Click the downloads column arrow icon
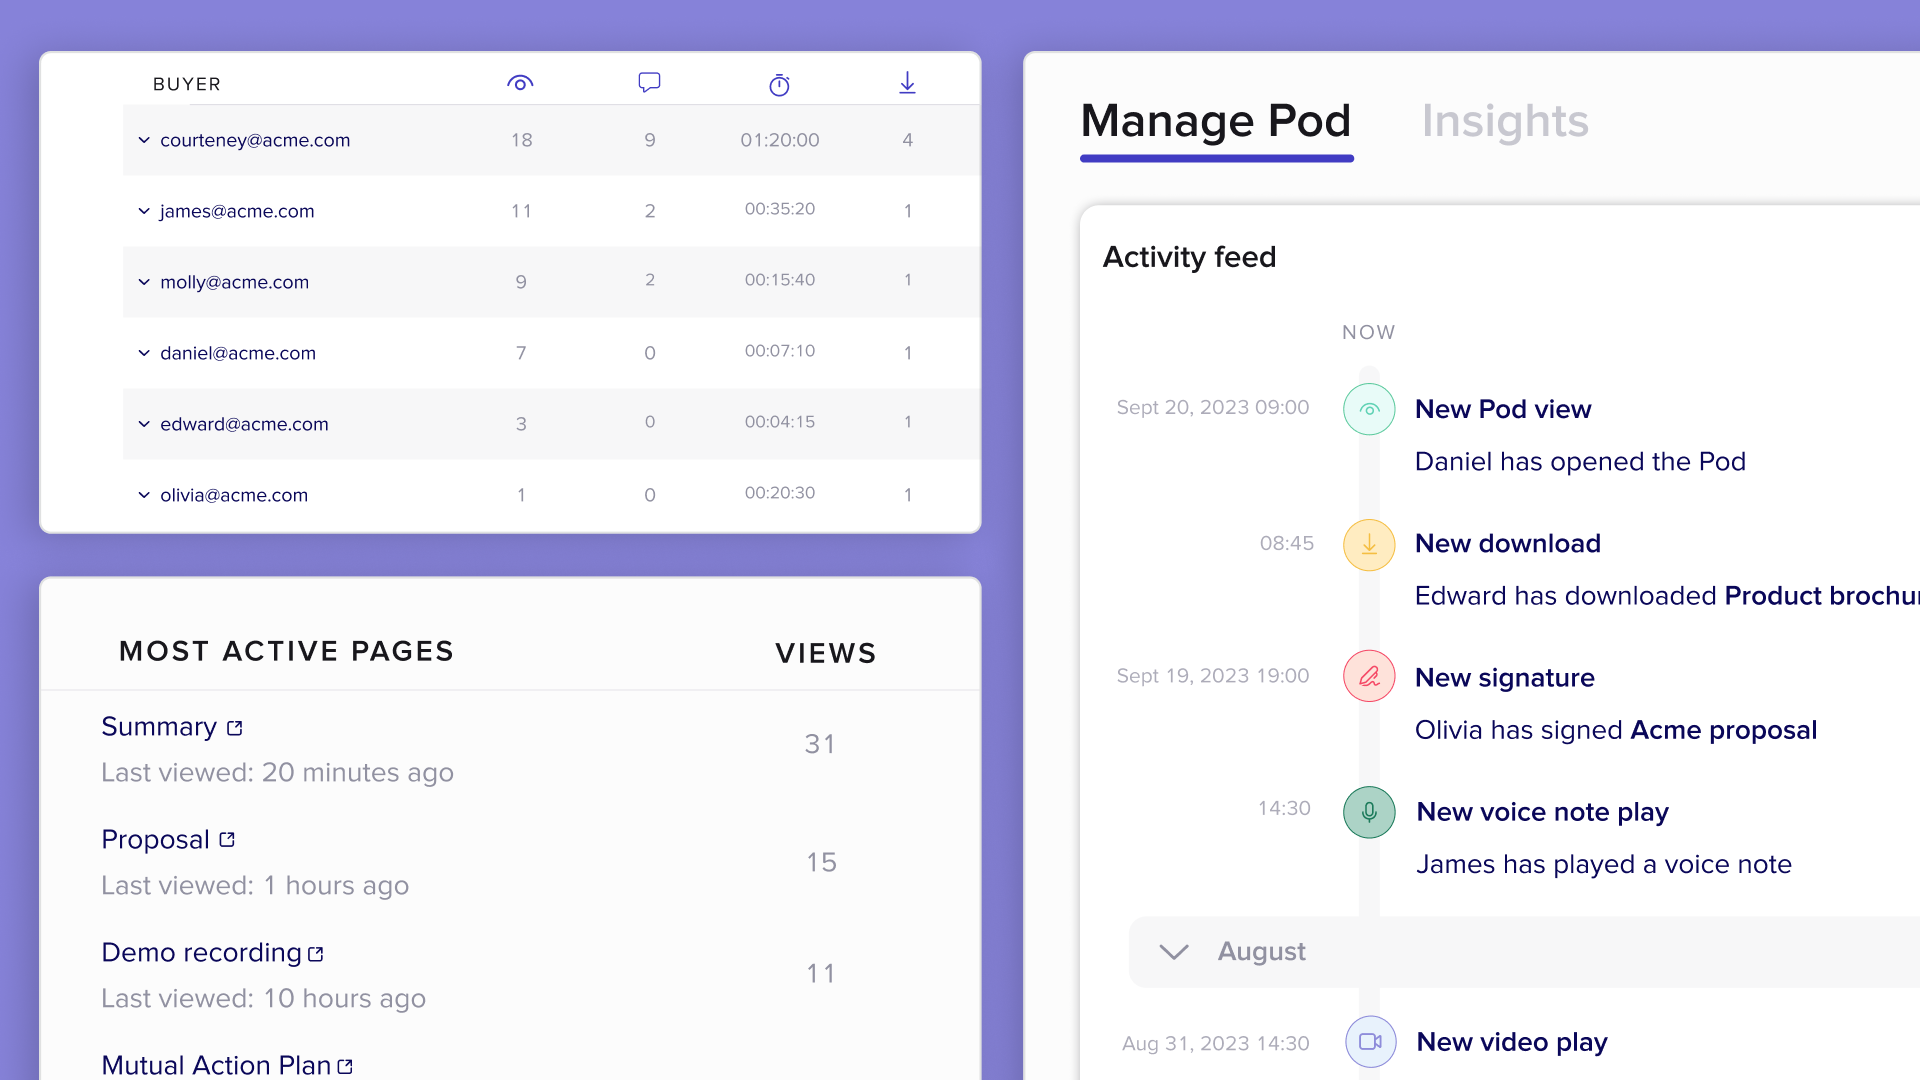The width and height of the screenshot is (1920, 1080). tap(907, 83)
